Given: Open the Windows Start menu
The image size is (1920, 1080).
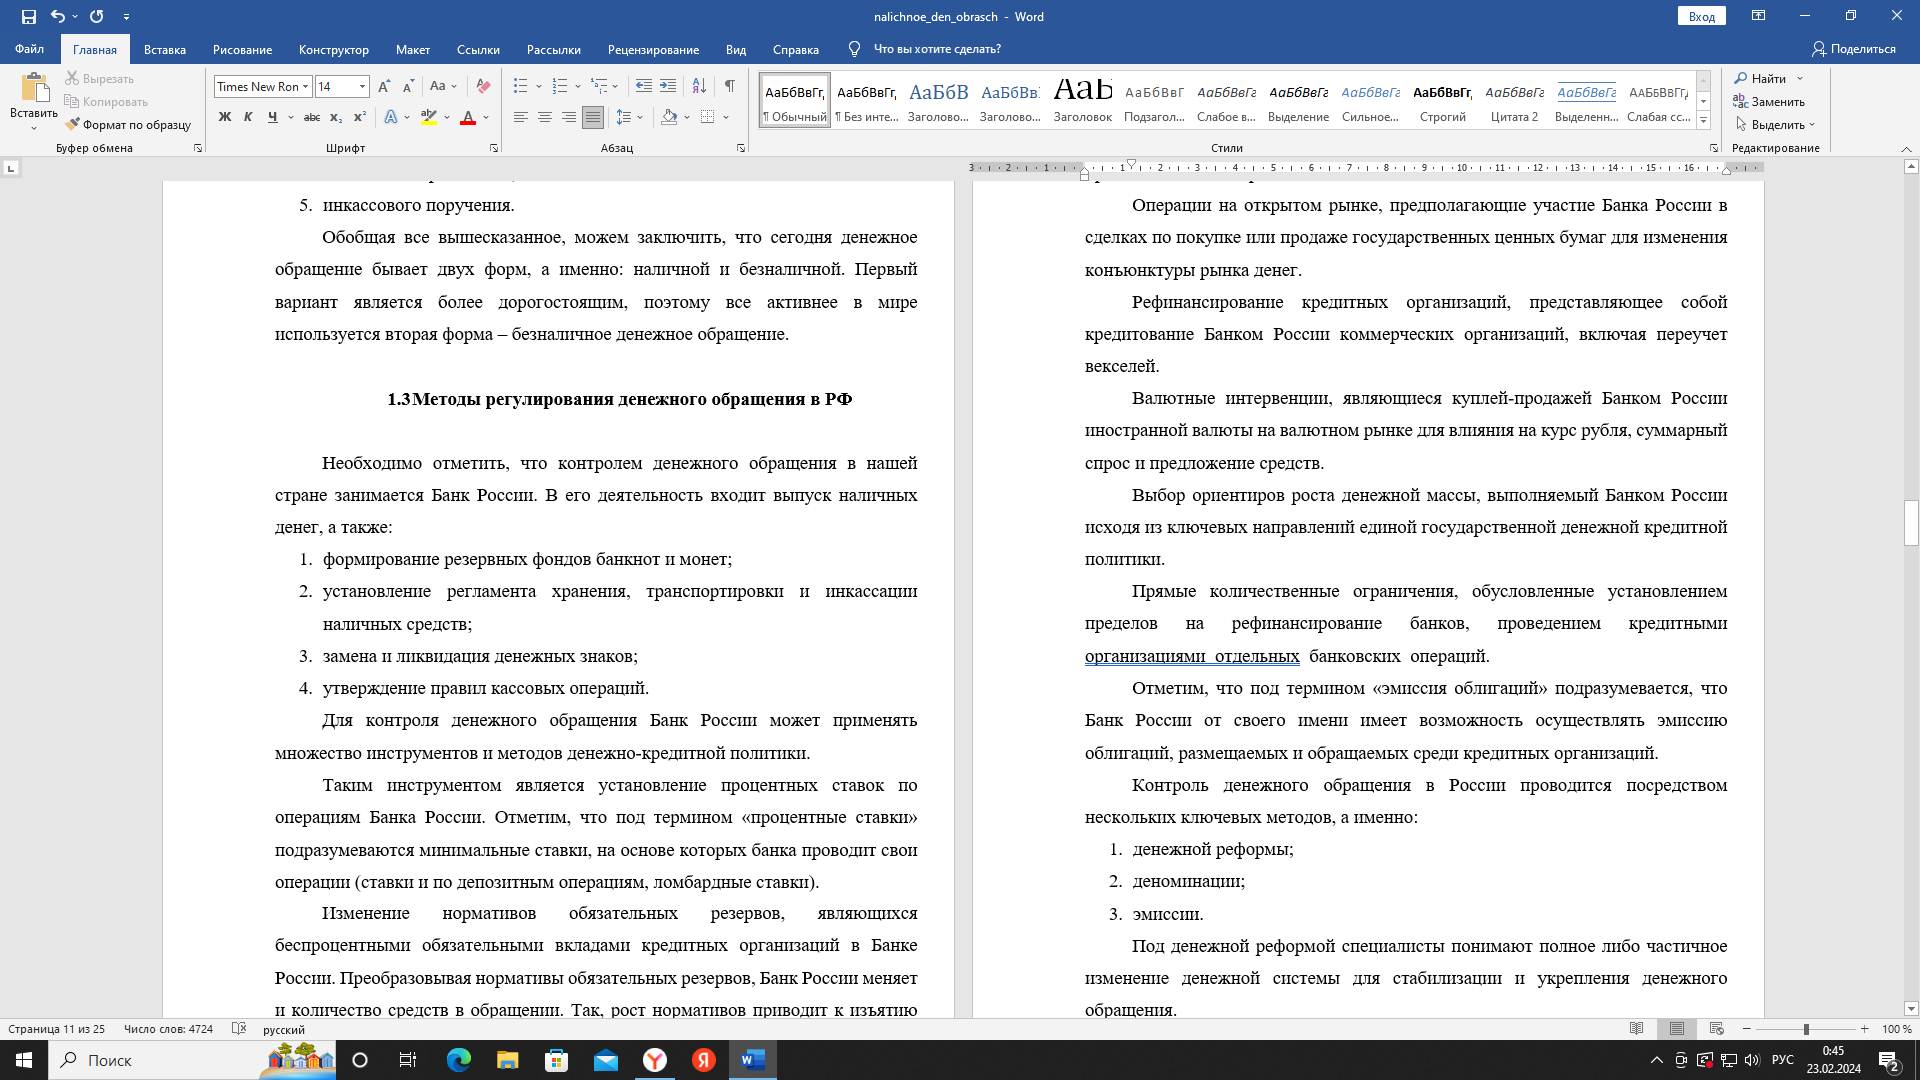Looking at the screenshot, I should [24, 1060].
